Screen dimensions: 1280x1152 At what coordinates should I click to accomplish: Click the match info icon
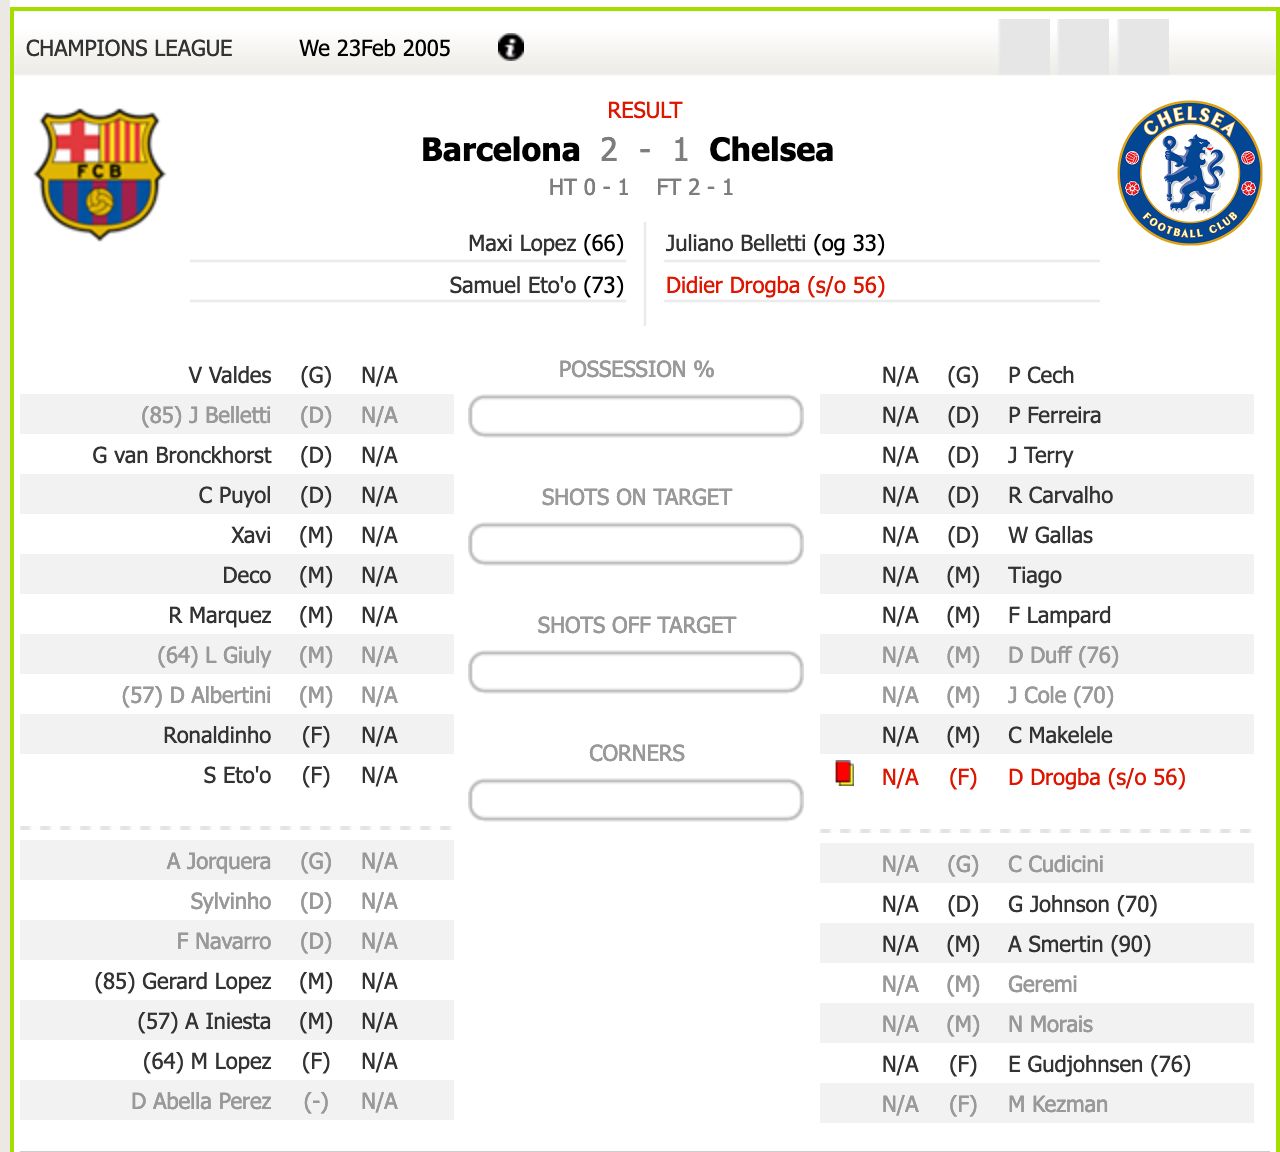tap(511, 47)
